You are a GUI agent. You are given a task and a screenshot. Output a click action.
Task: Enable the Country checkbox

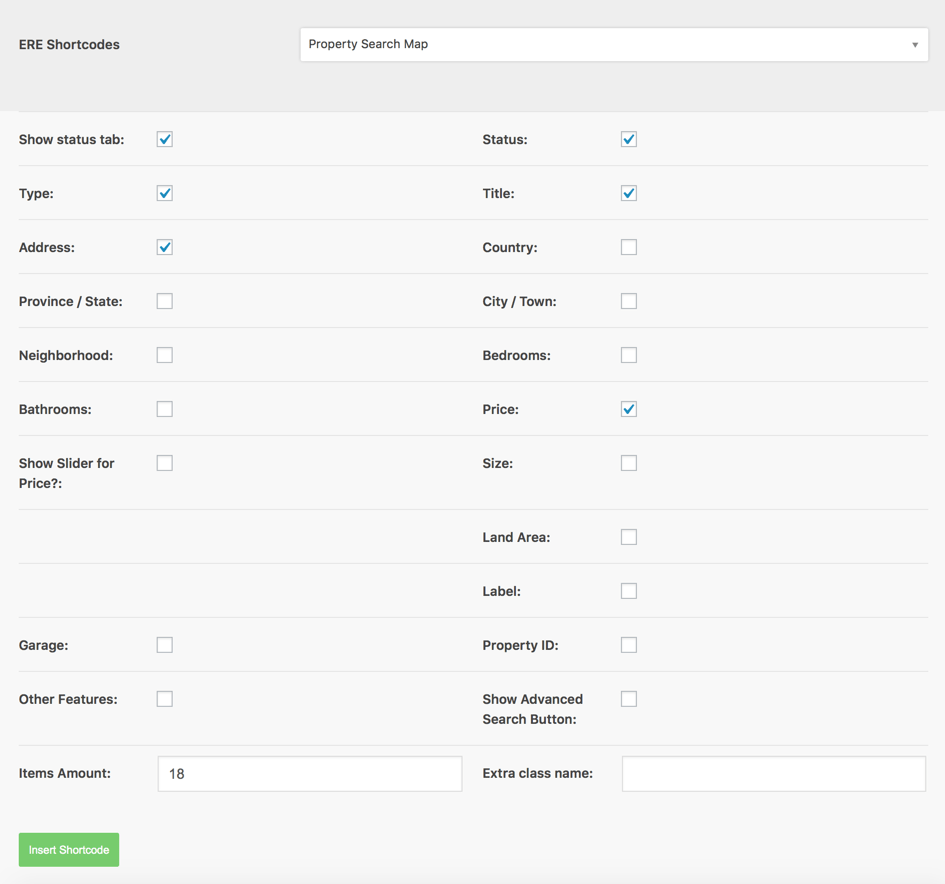[629, 247]
